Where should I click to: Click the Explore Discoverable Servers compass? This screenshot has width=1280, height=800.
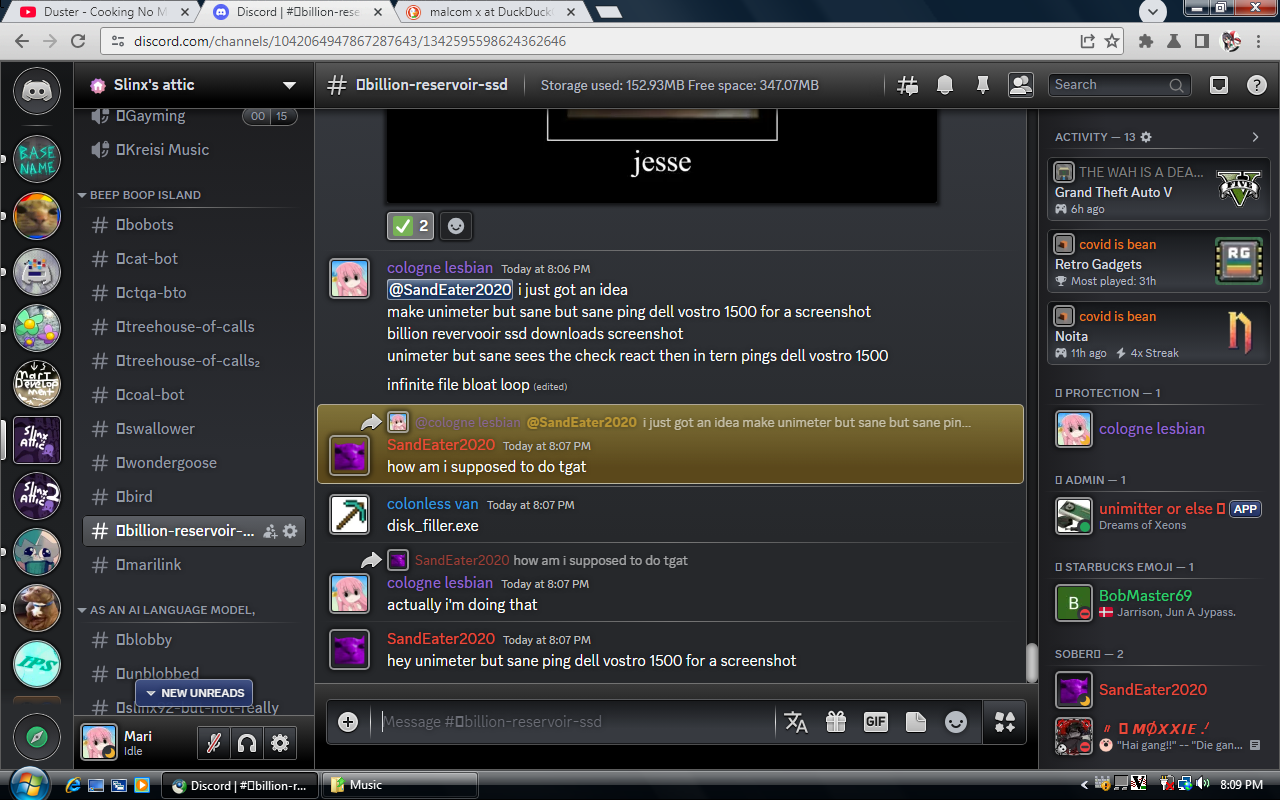tap(37, 738)
